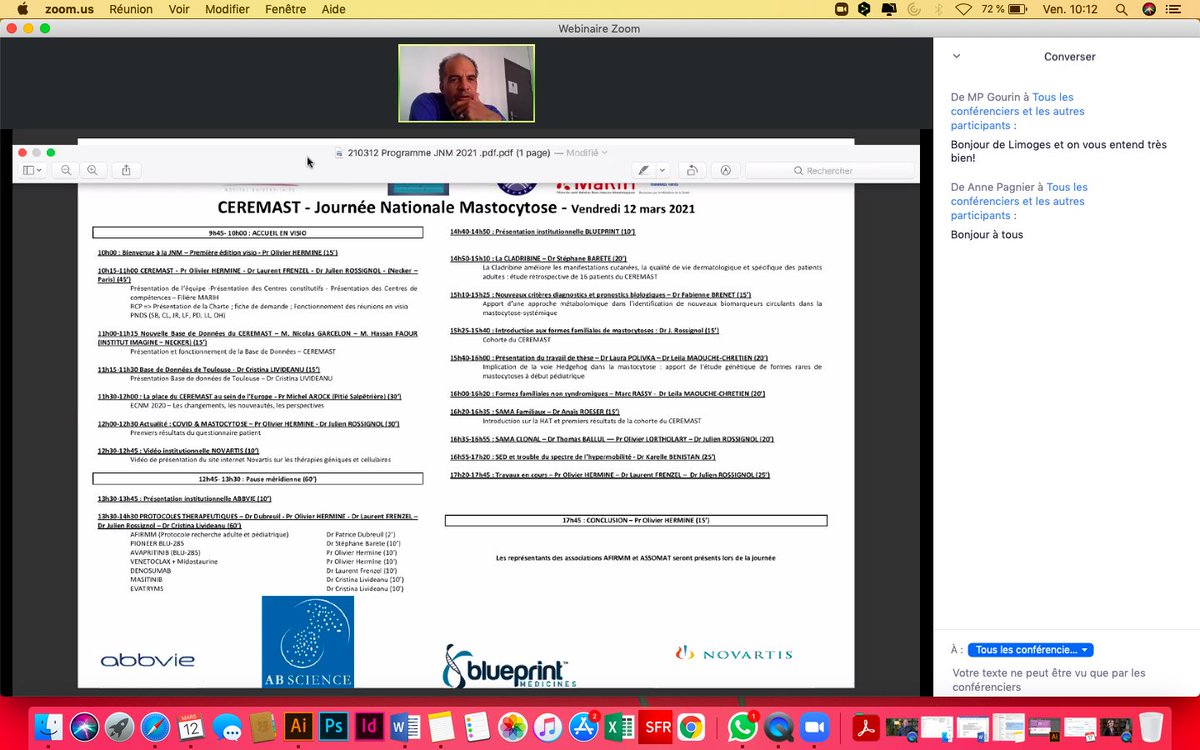Click the Share button in Preview toolbar

click(x=126, y=170)
